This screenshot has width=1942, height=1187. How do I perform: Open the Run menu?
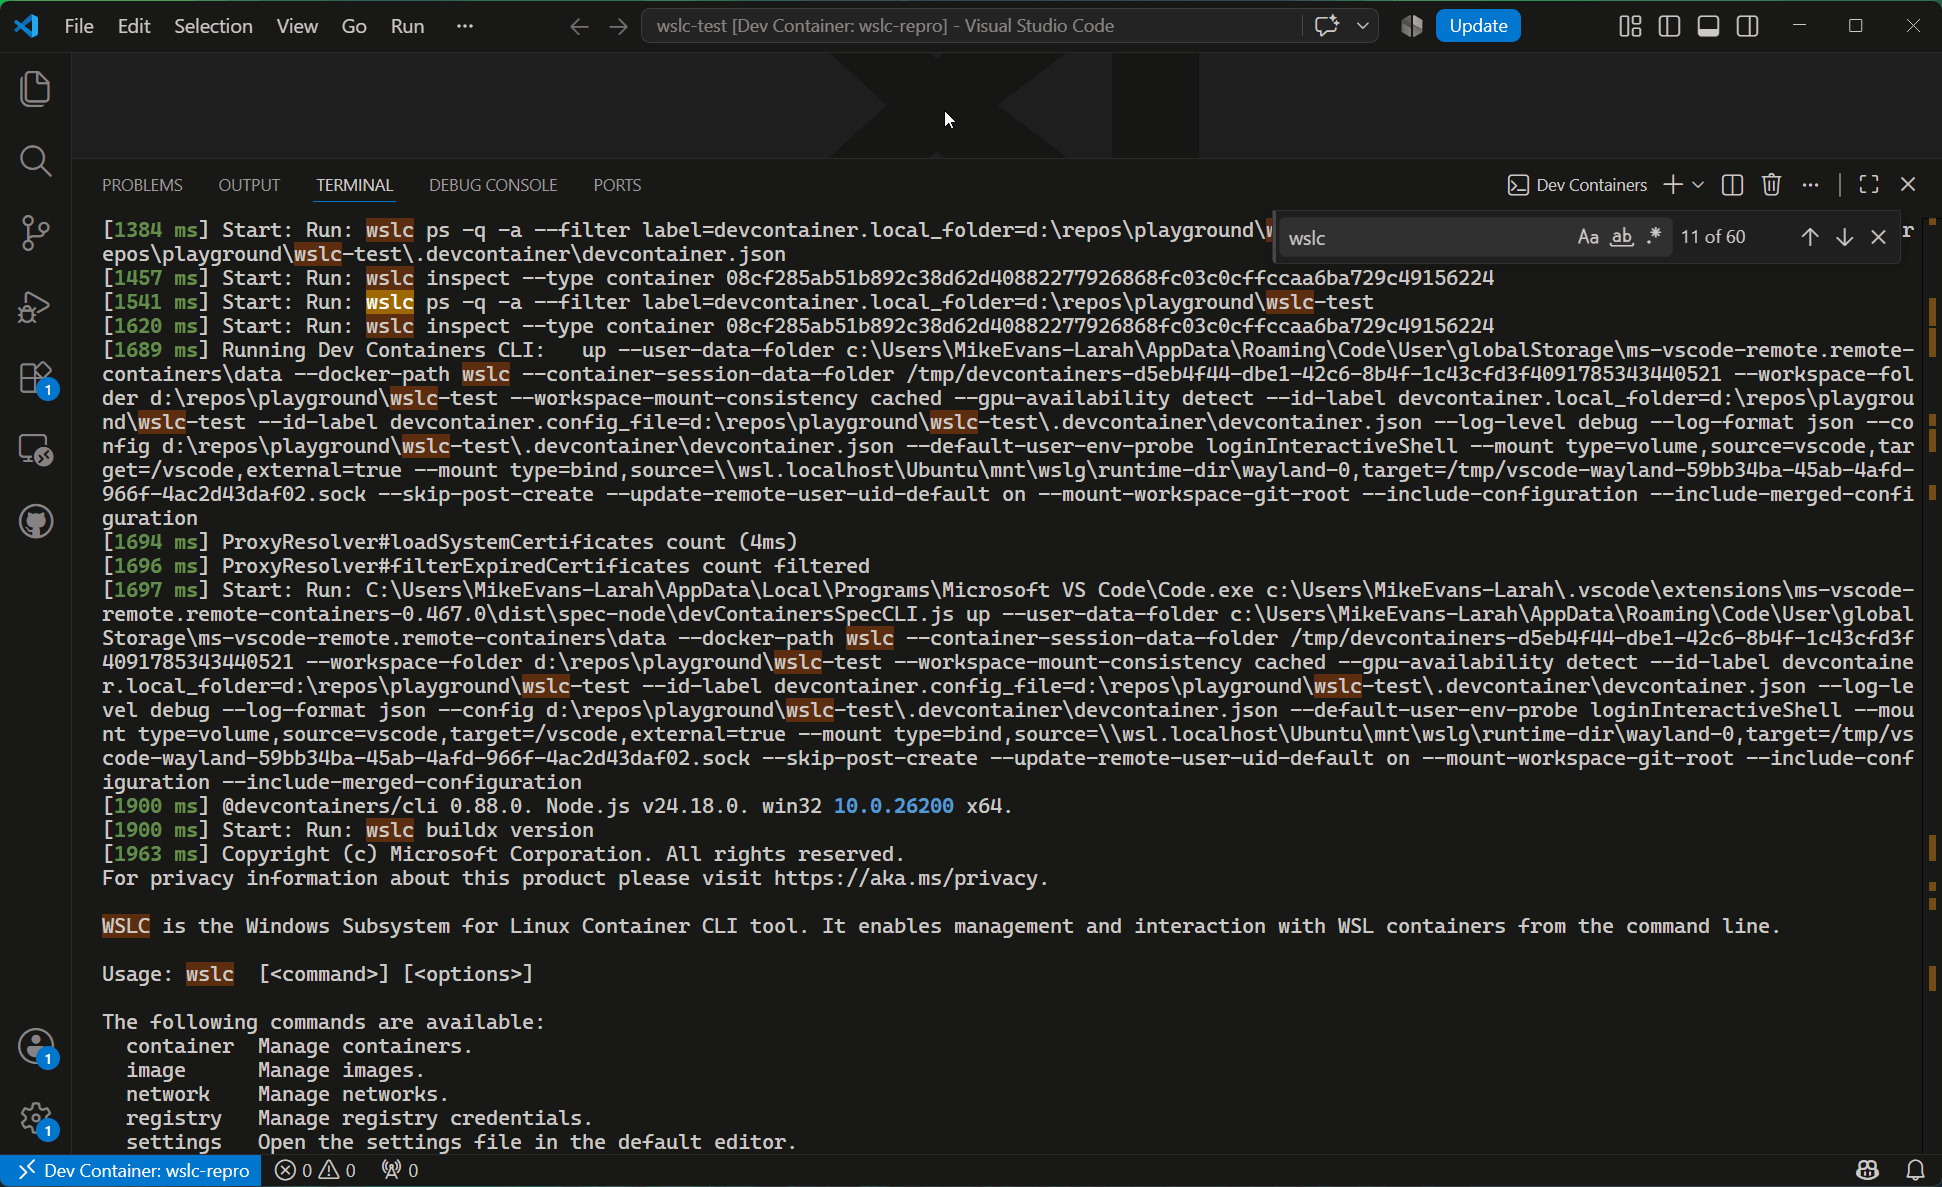click(407, 26)
